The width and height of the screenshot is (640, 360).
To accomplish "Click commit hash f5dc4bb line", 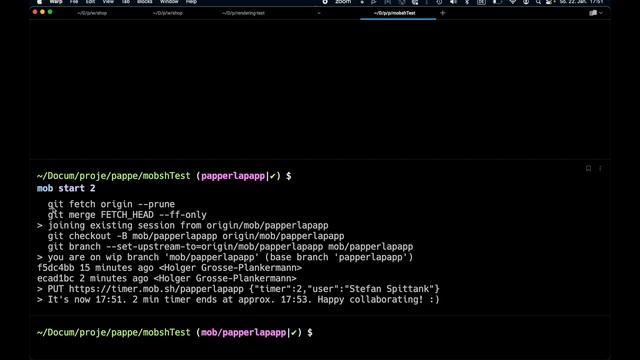I will tap(169, 268).
